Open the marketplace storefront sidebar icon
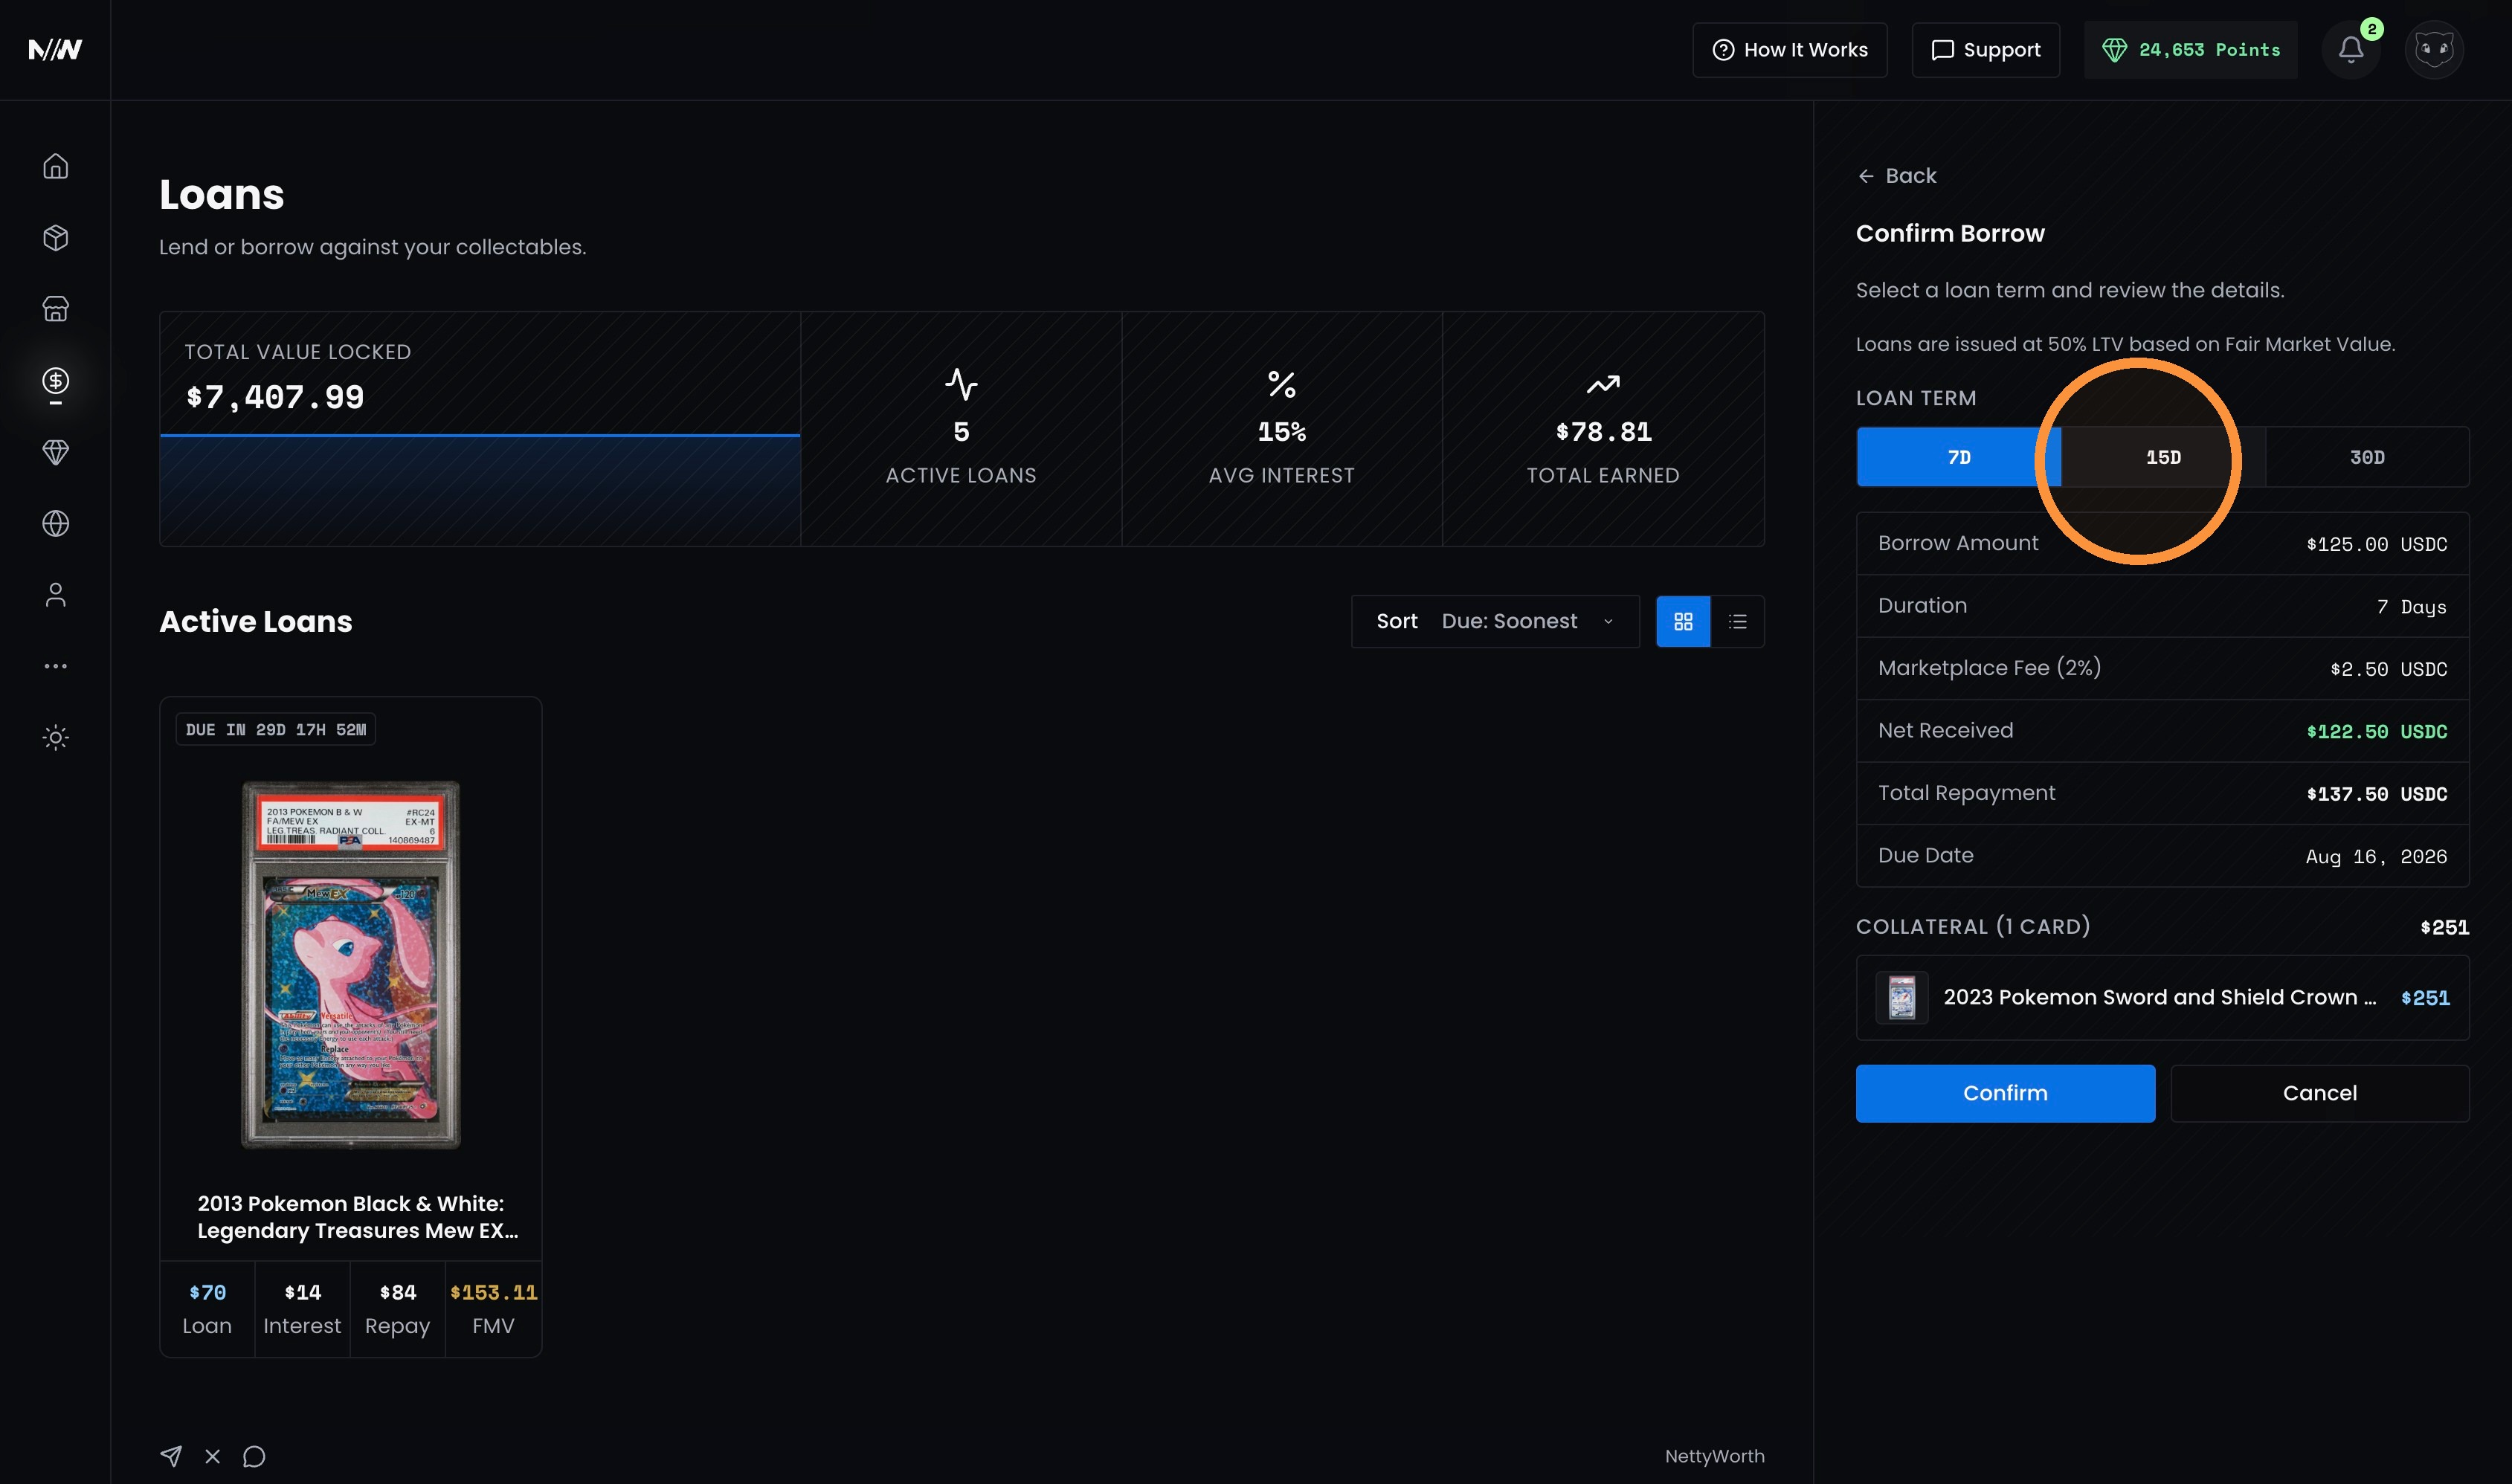Screen dimensions: 2512x1484 click(55, 309)
